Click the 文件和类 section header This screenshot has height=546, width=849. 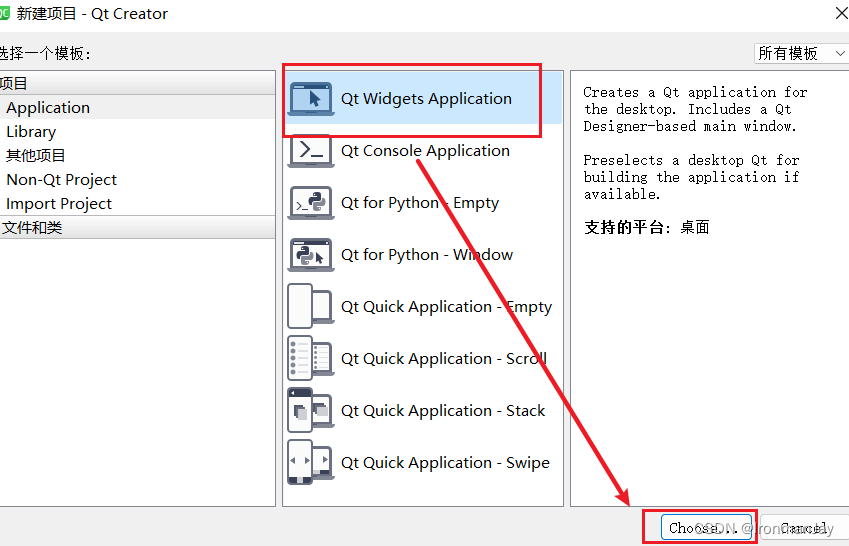coord(138,228)
